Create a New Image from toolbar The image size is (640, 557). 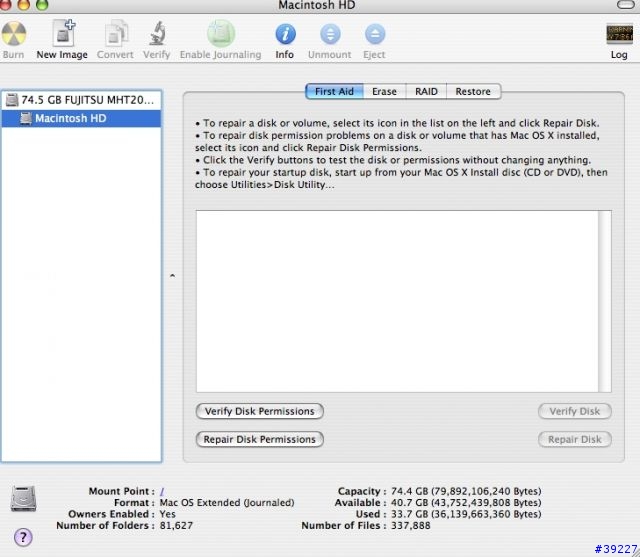[x=63, y=33]
